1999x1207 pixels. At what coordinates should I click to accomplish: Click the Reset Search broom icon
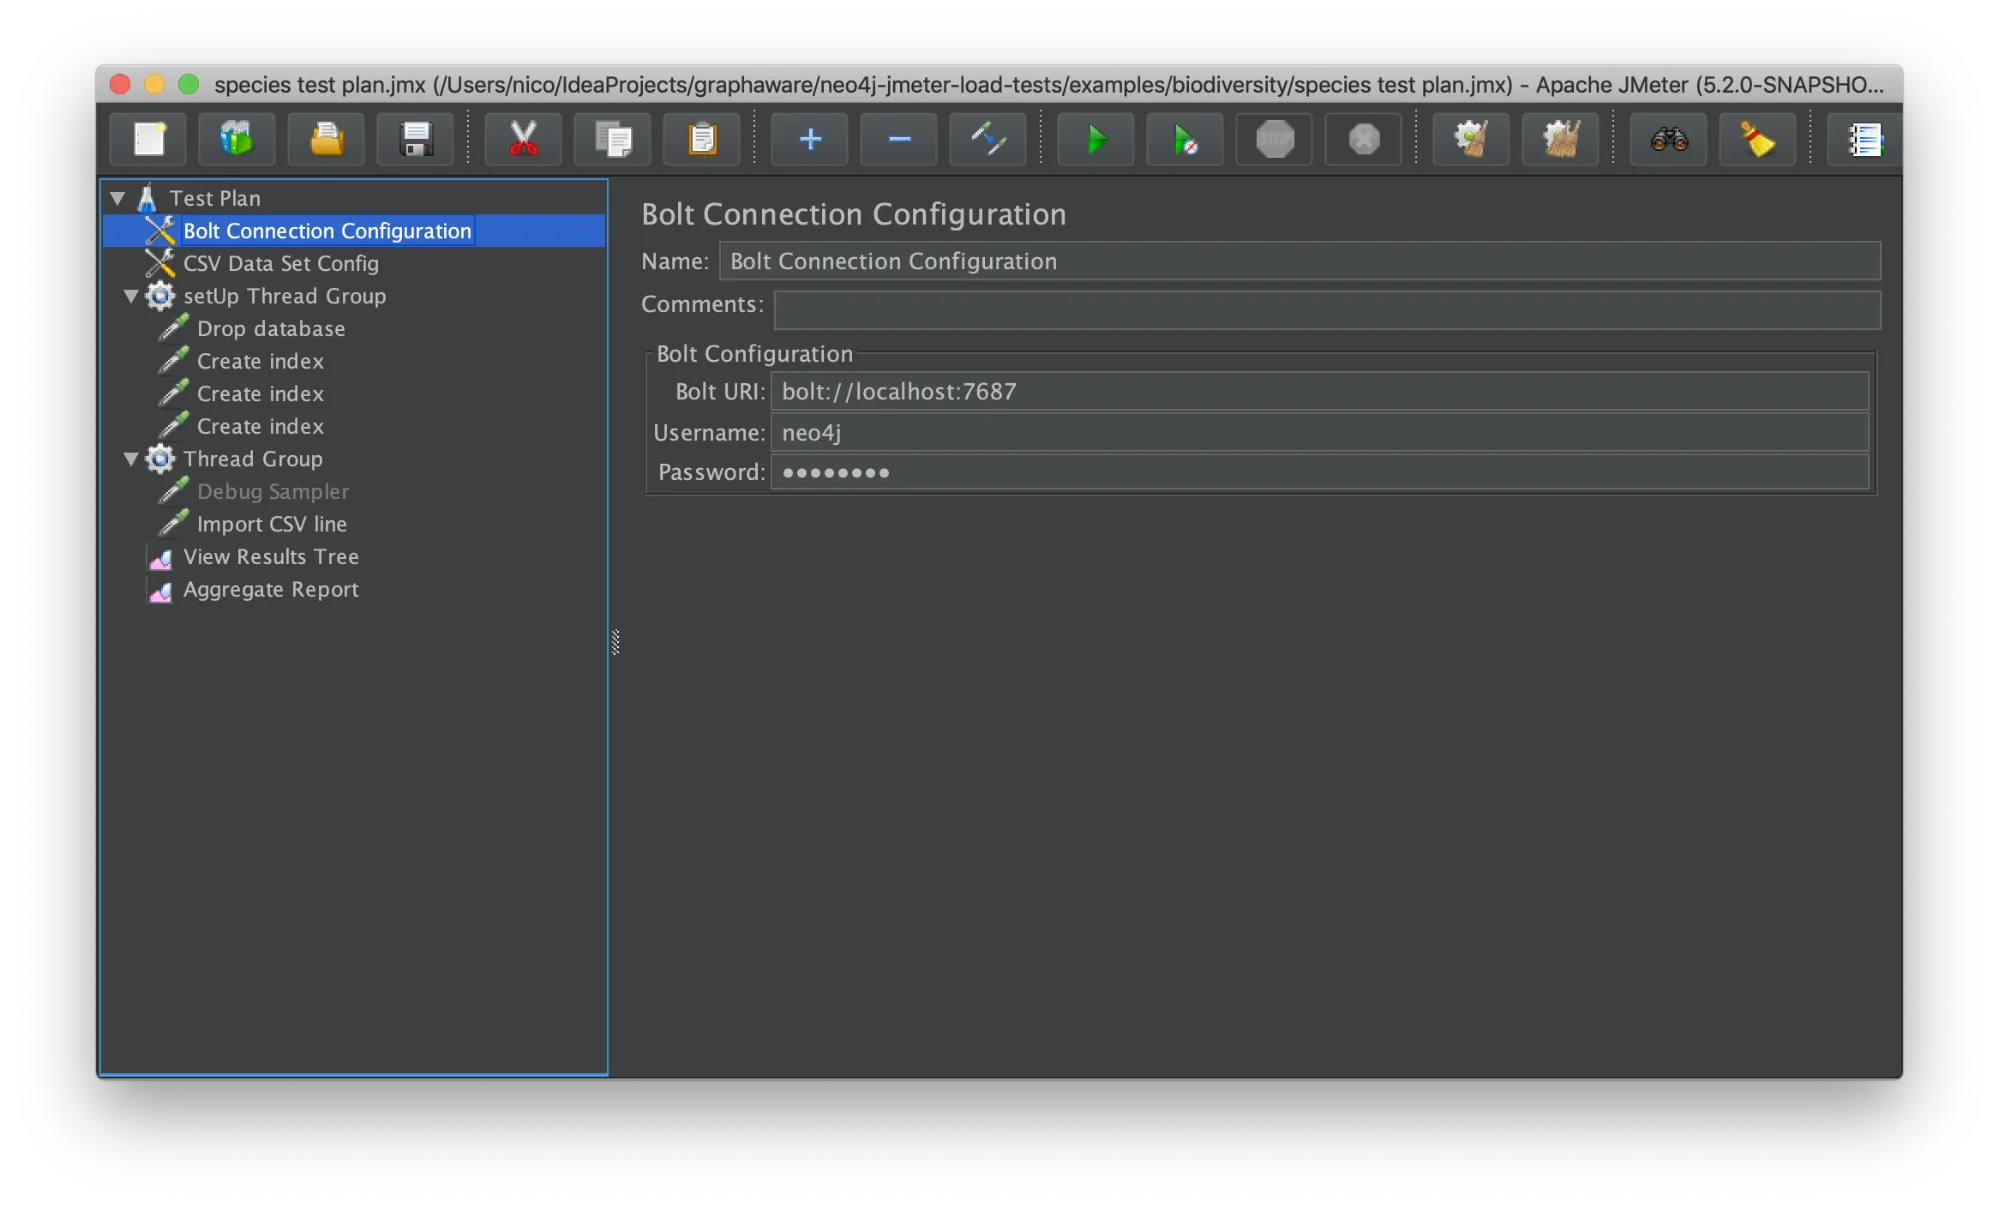click(x=1757, y=139)
